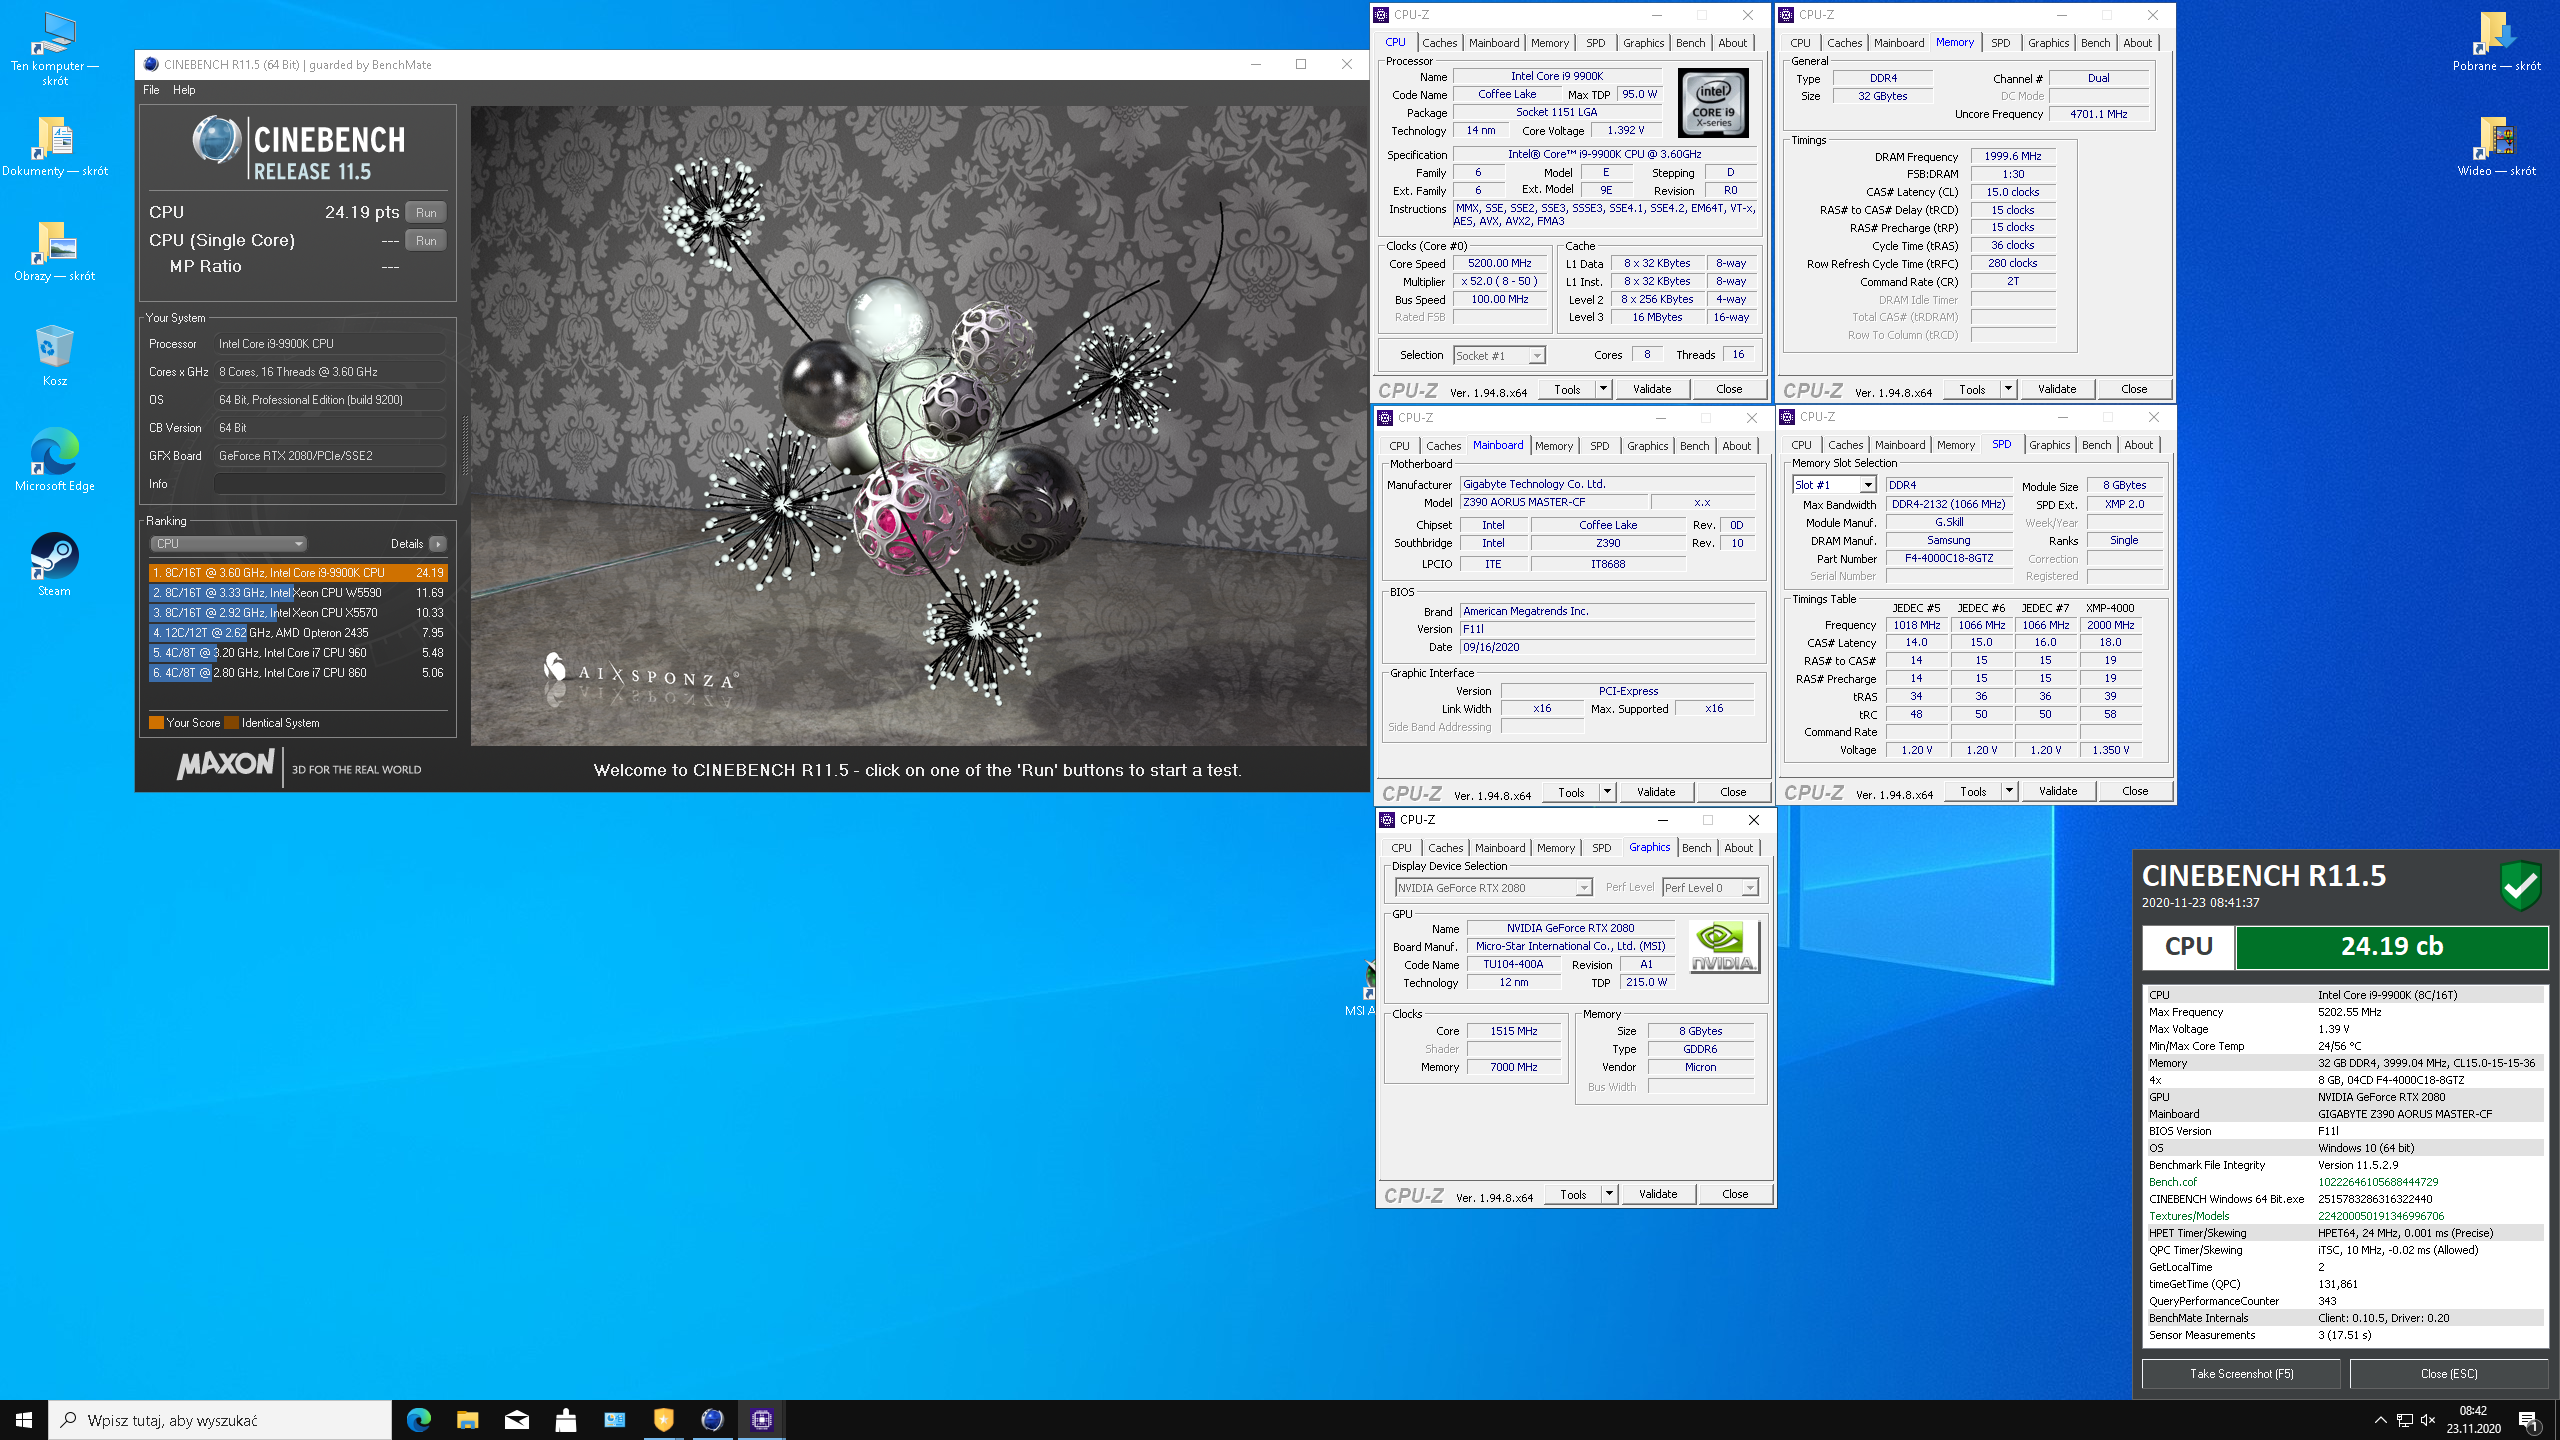Open the Cinebench Help menu
The image size is (2560, 1440).
tap(184, 90)
